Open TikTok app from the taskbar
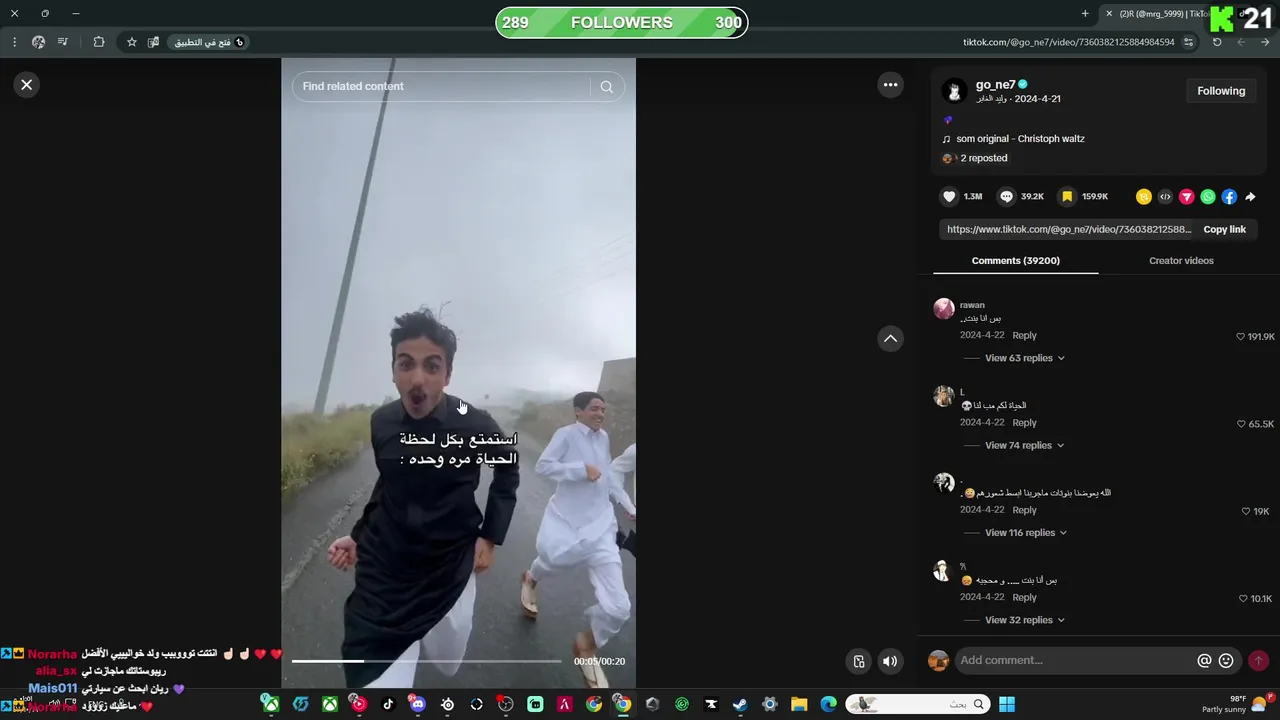Viewport: 1280px width, 720px height. 388,704
